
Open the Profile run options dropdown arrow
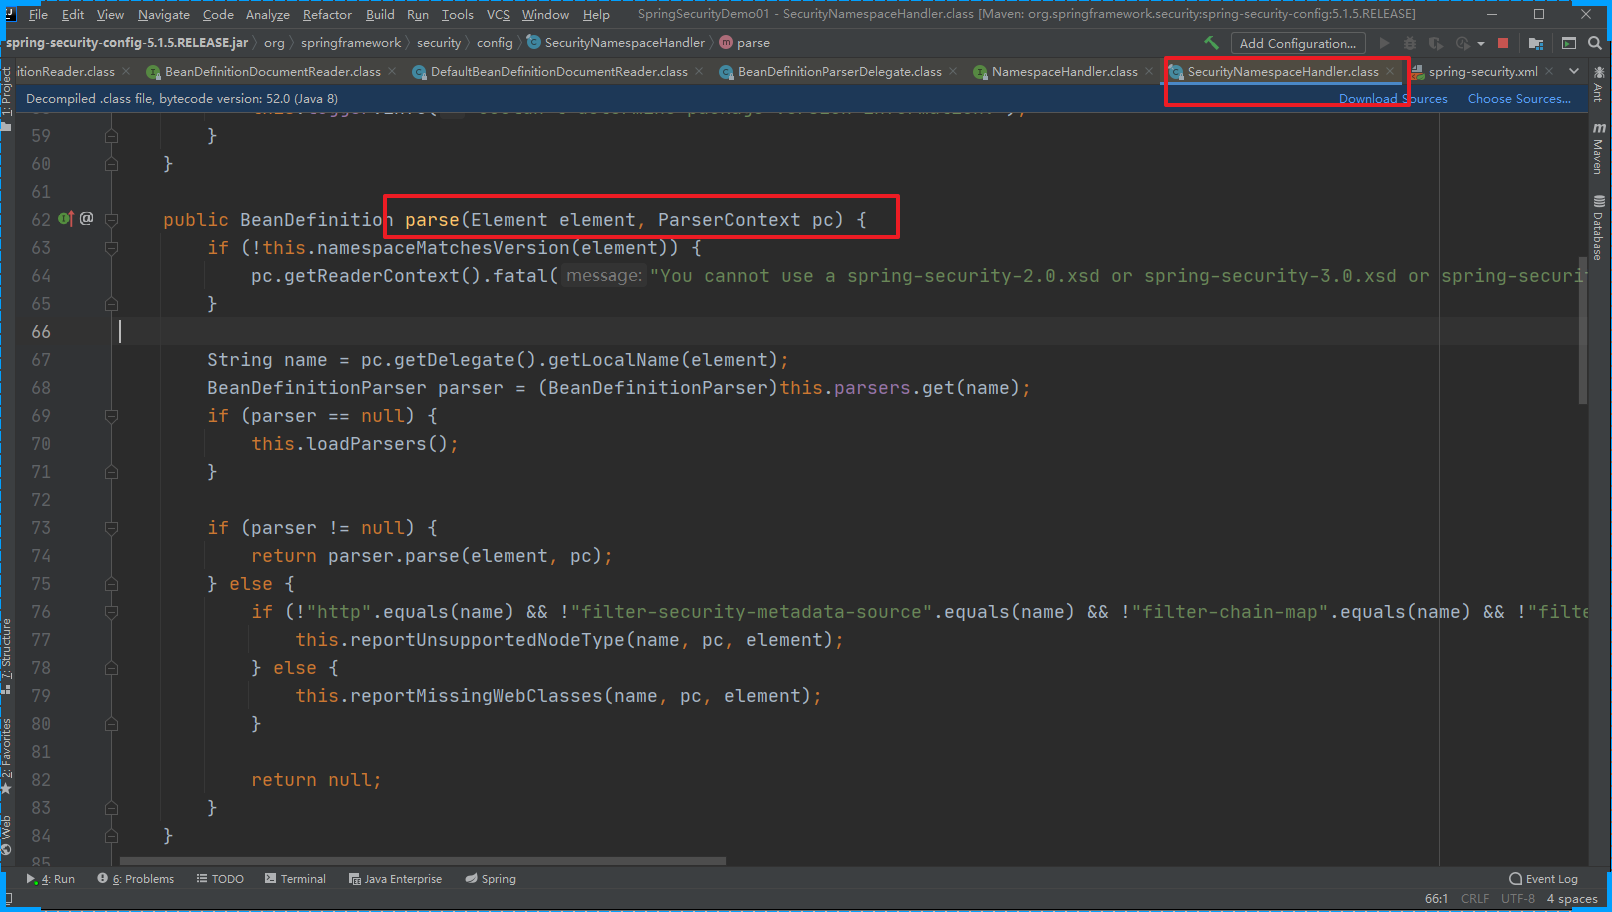[1481, 43]
